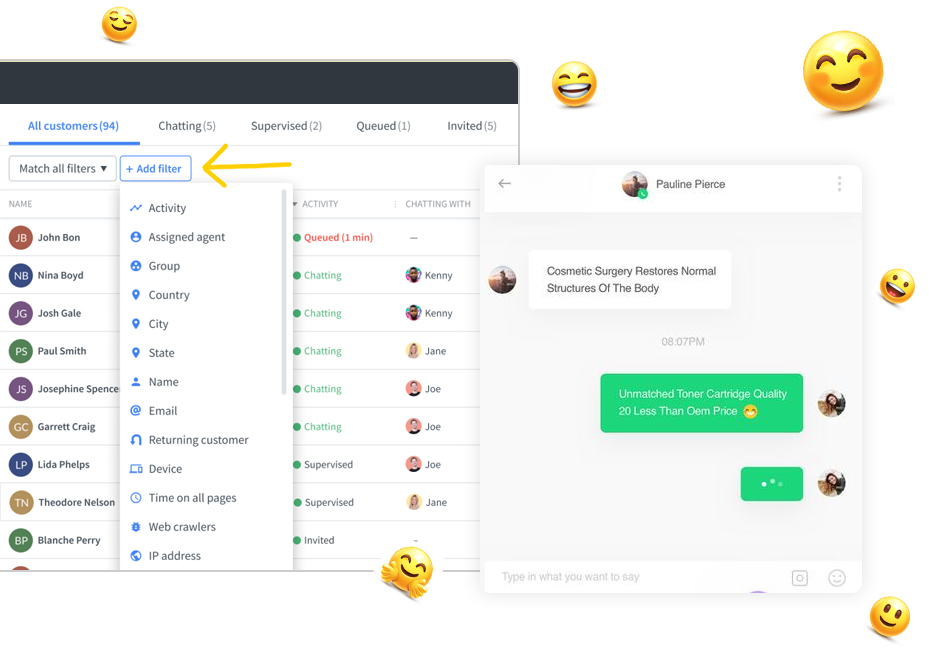Viewport: 944px width, 660px height.
Task: Open the John Bon customer row
Action: (x=59, y=237)
